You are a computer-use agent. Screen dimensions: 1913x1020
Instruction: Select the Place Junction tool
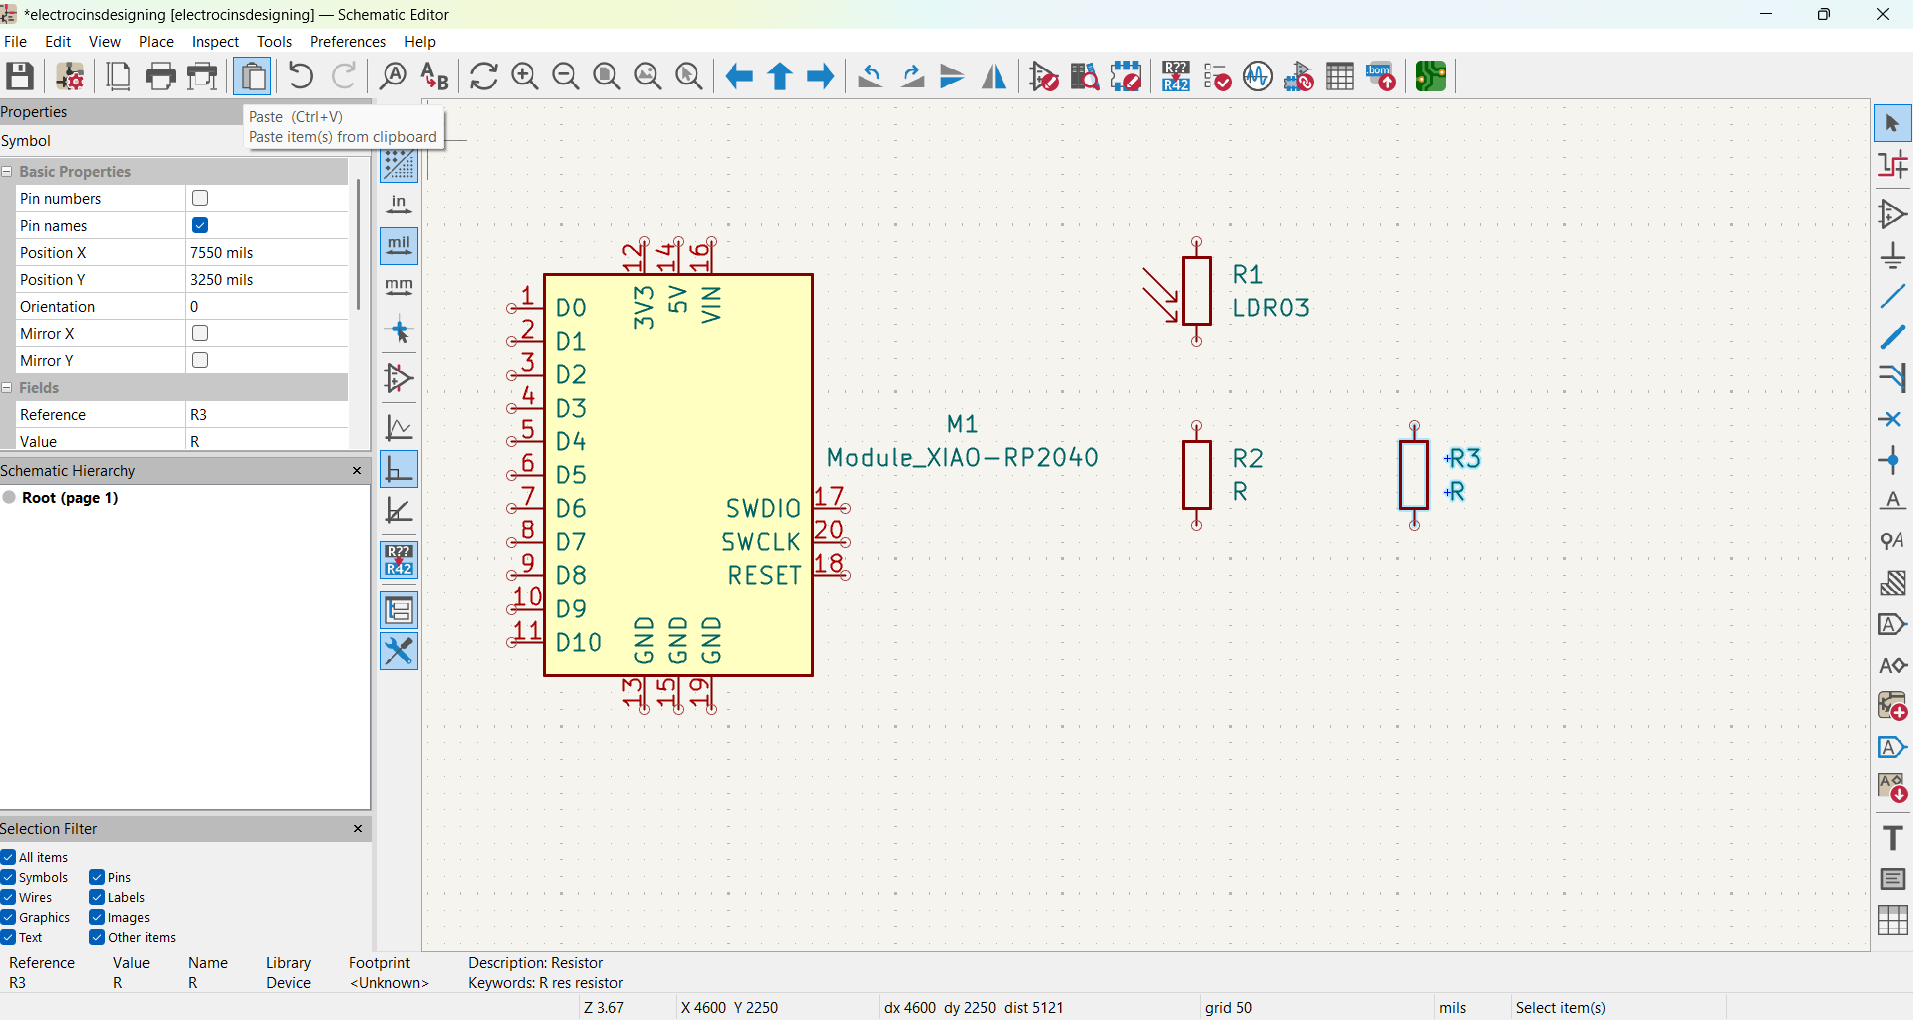(x=1892, y=460)
